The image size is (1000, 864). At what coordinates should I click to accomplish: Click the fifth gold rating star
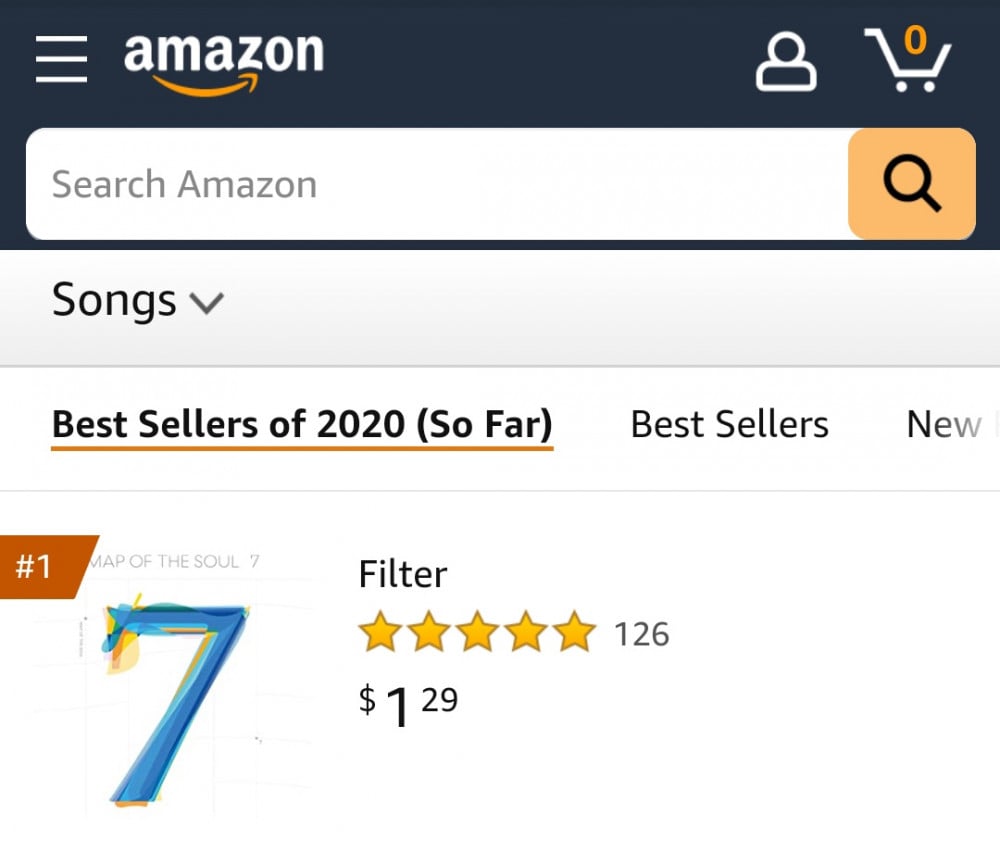[x=575, y=633]
